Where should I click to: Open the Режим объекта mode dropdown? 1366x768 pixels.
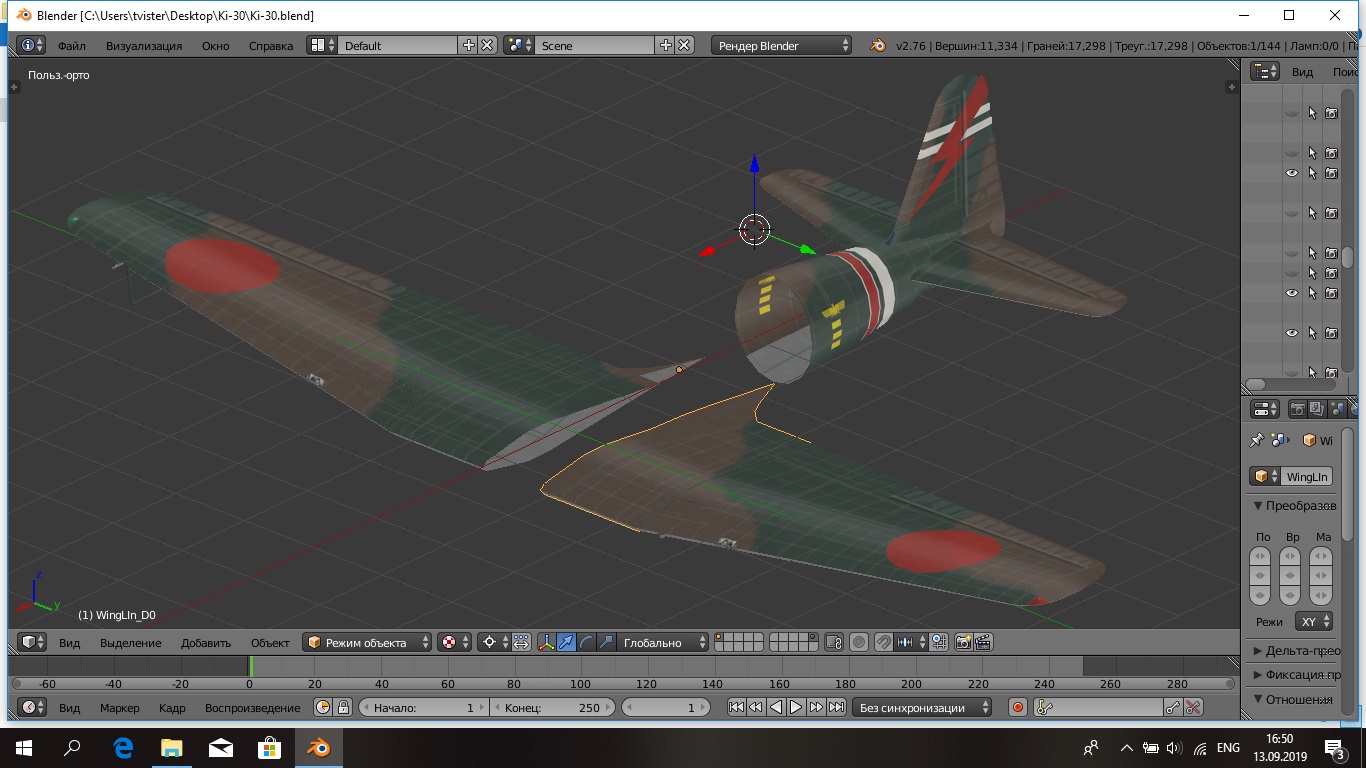pos(368,642)
